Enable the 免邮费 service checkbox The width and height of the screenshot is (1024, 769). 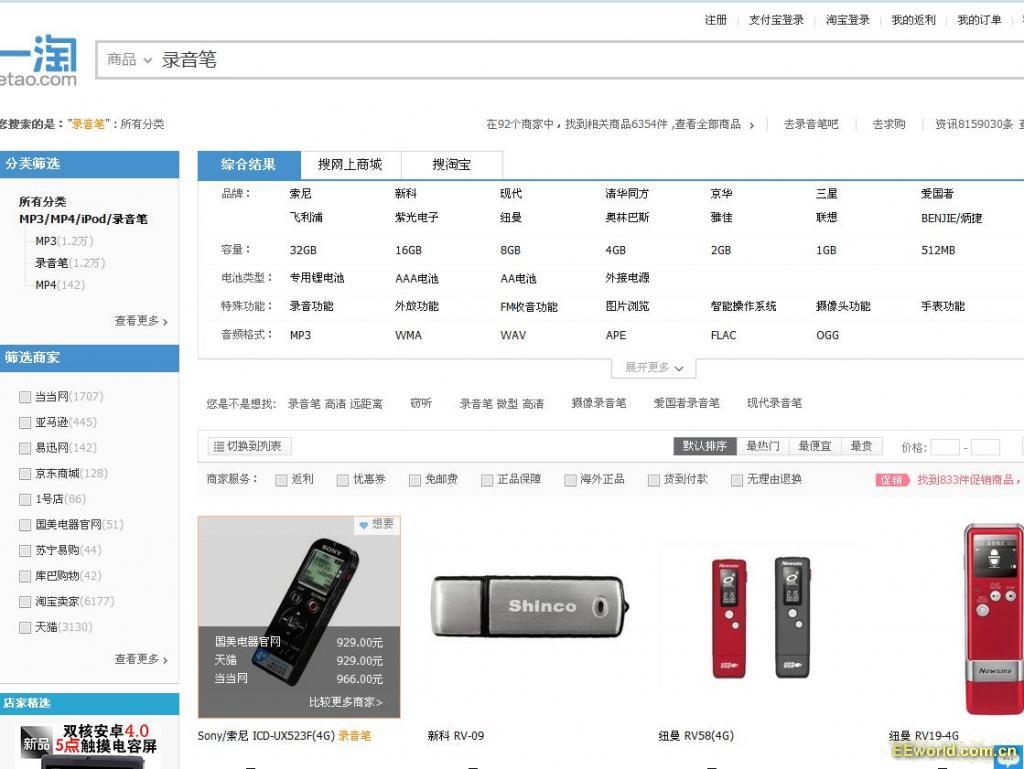[x=415, y=480]
